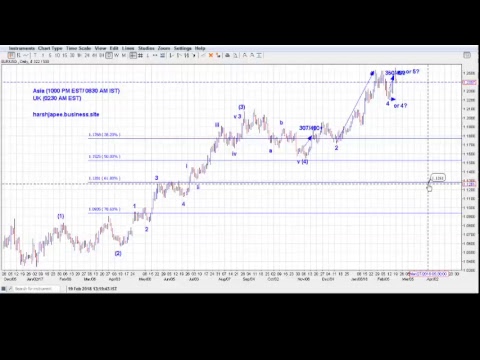Click the 'L' line tool icon
Image resolution: width=480 pixels, height=360 pixels.
pos(148,55)
